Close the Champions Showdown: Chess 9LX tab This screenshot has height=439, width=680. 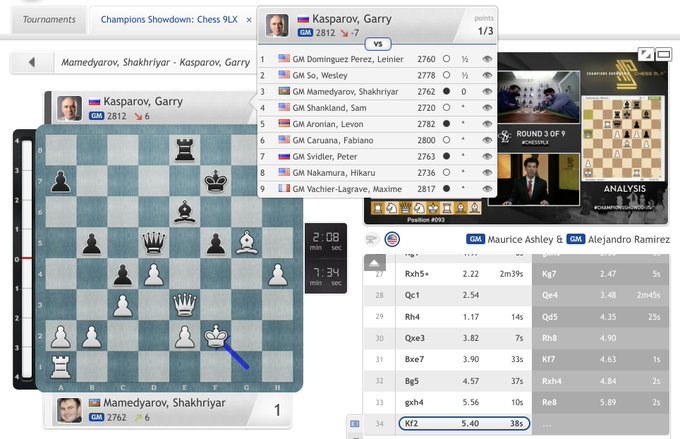point(249,20)
